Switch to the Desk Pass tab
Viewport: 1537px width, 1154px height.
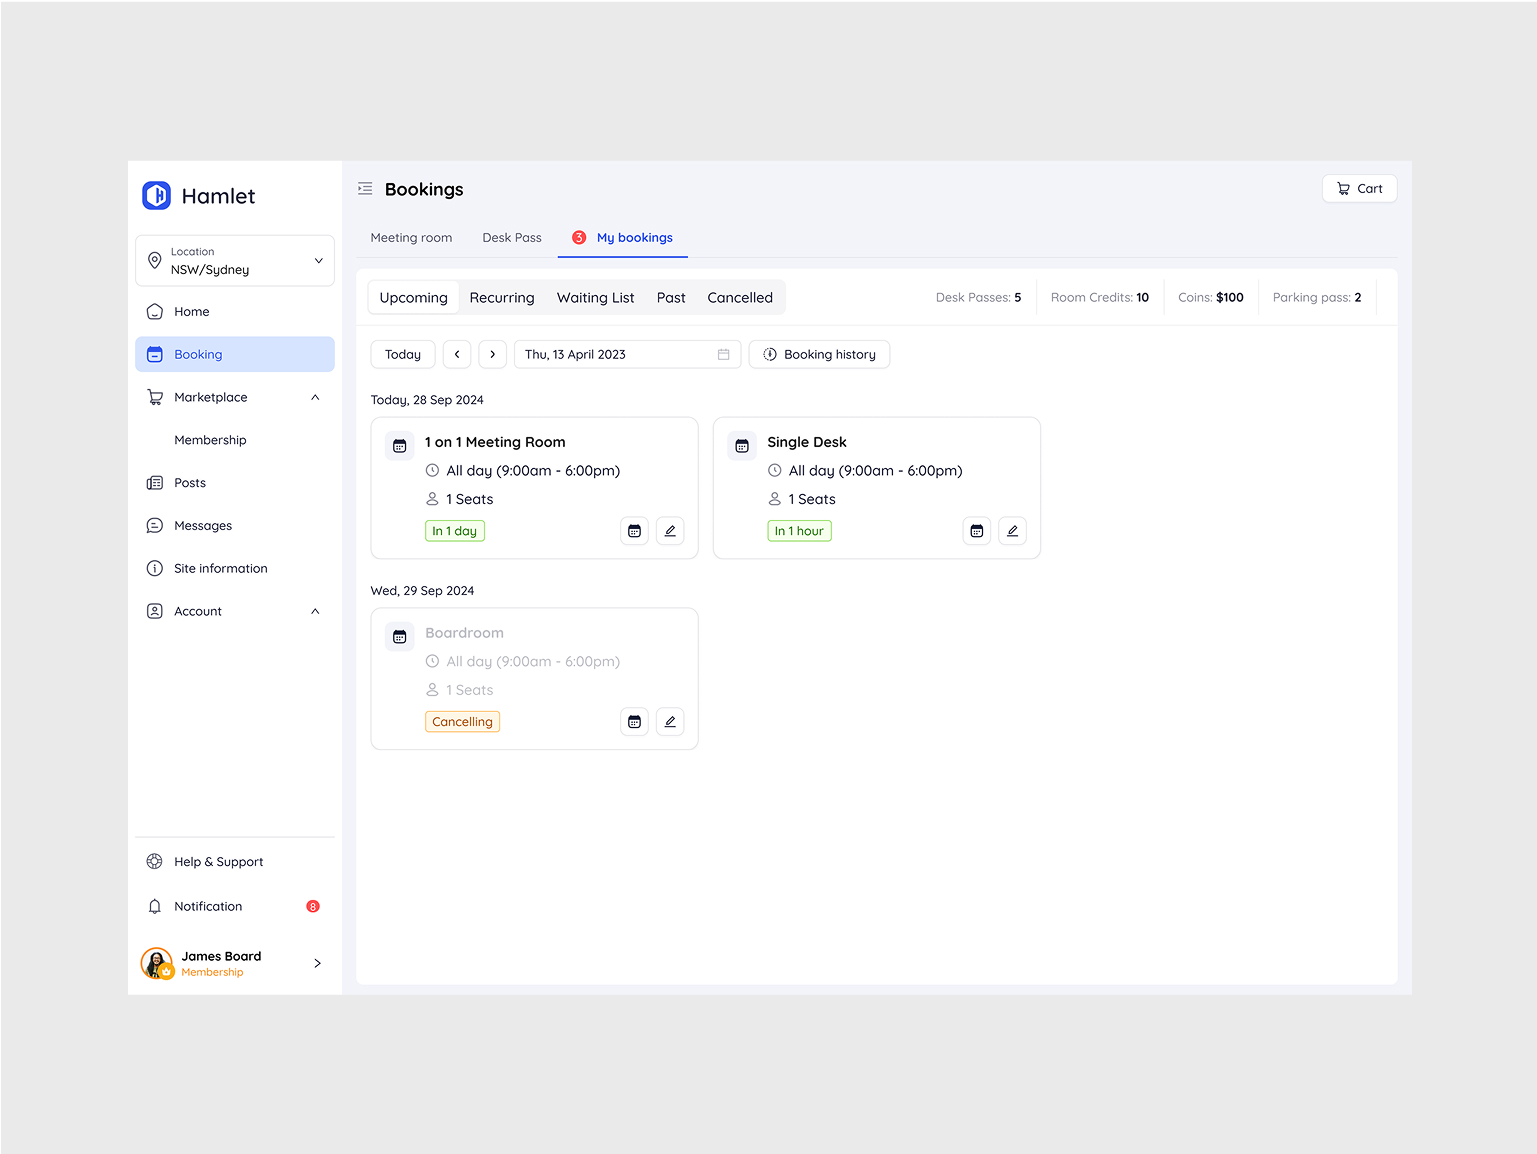[511, 238]
